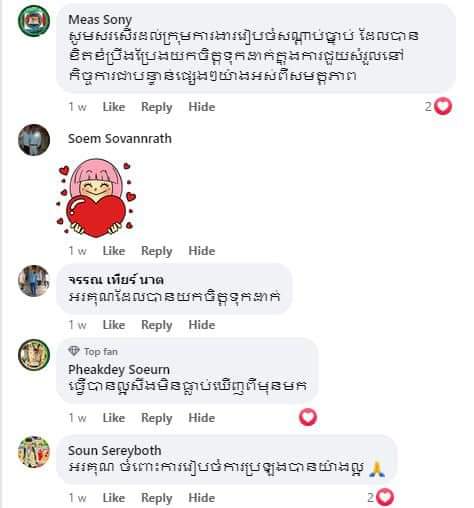474x508 pixels.
Task: Open Pheakdey Soeurn's profile picture
Action: [34, 355]
